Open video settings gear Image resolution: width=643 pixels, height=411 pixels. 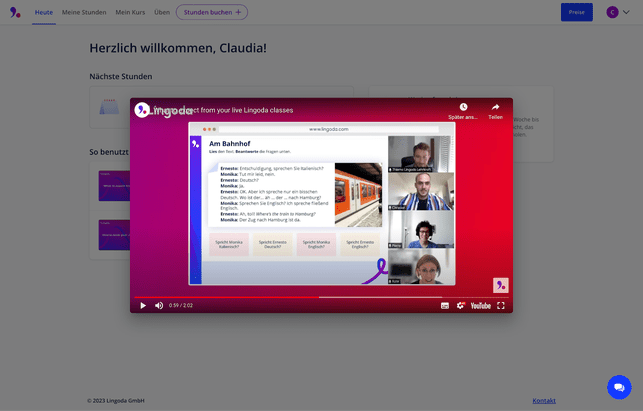pyautogui.click(x=461, y=305)
